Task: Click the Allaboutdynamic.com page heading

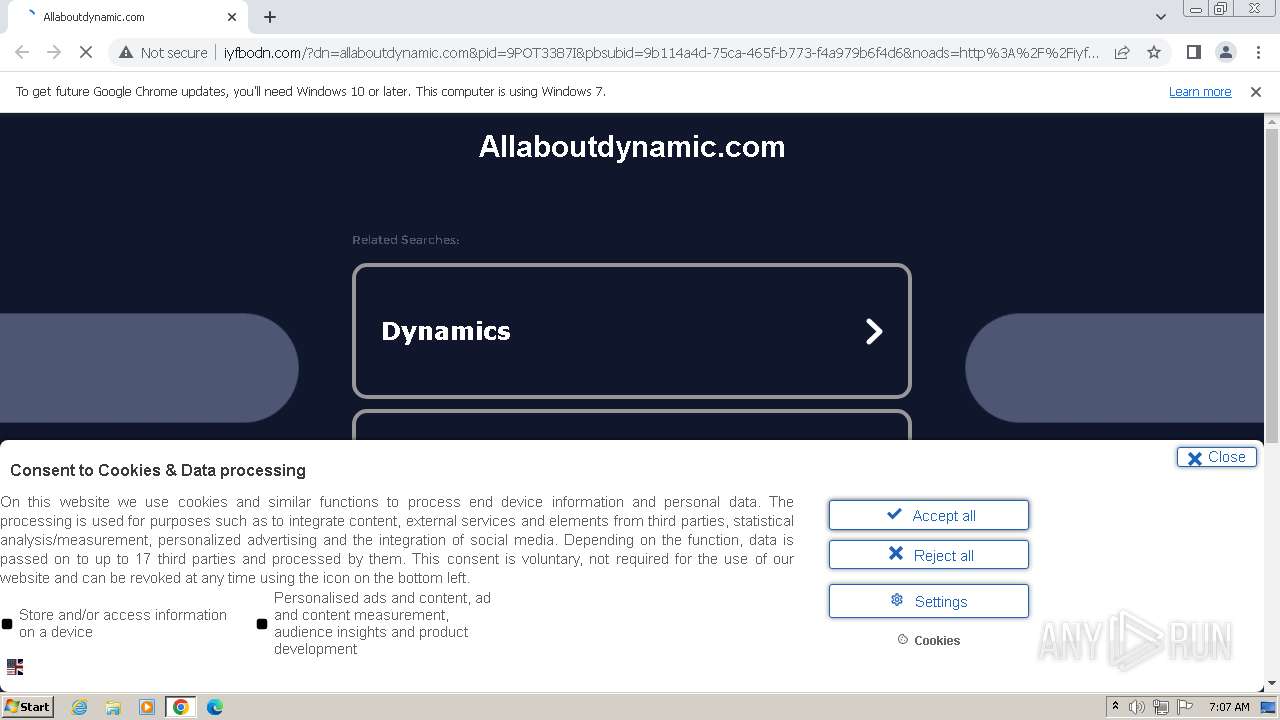Action: coord(632,147)
